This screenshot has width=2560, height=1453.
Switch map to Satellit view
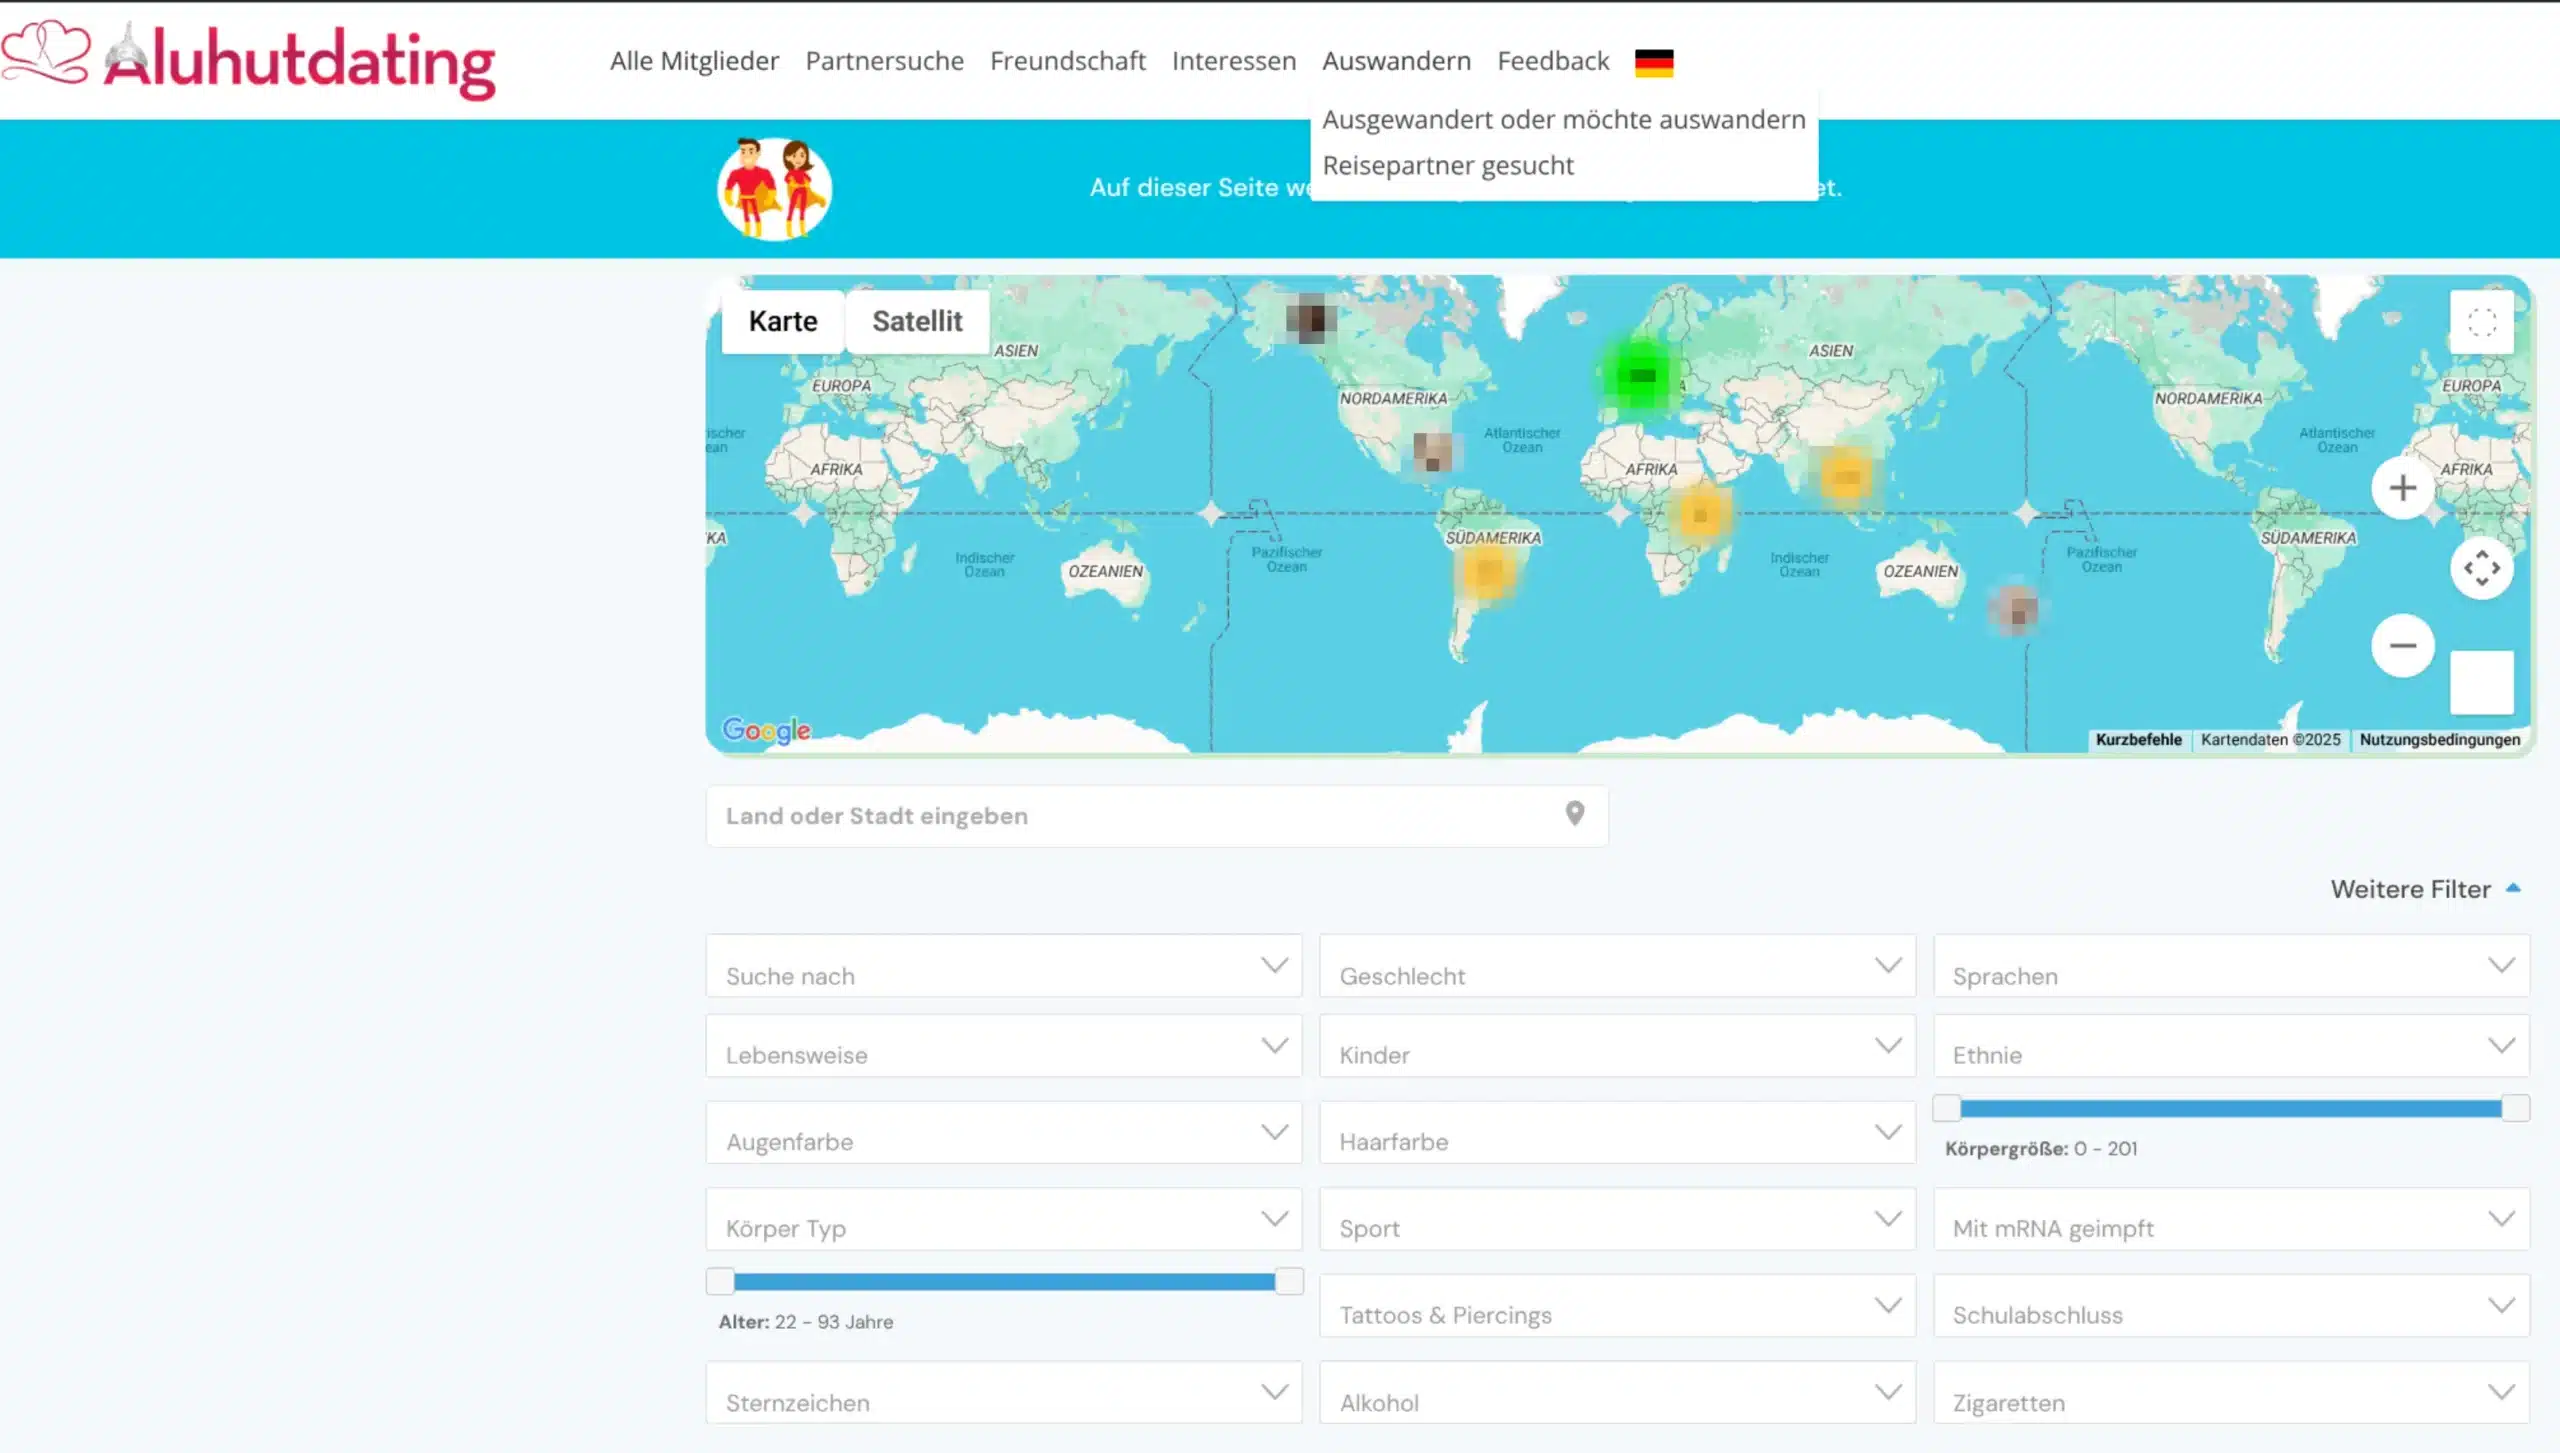916,321
